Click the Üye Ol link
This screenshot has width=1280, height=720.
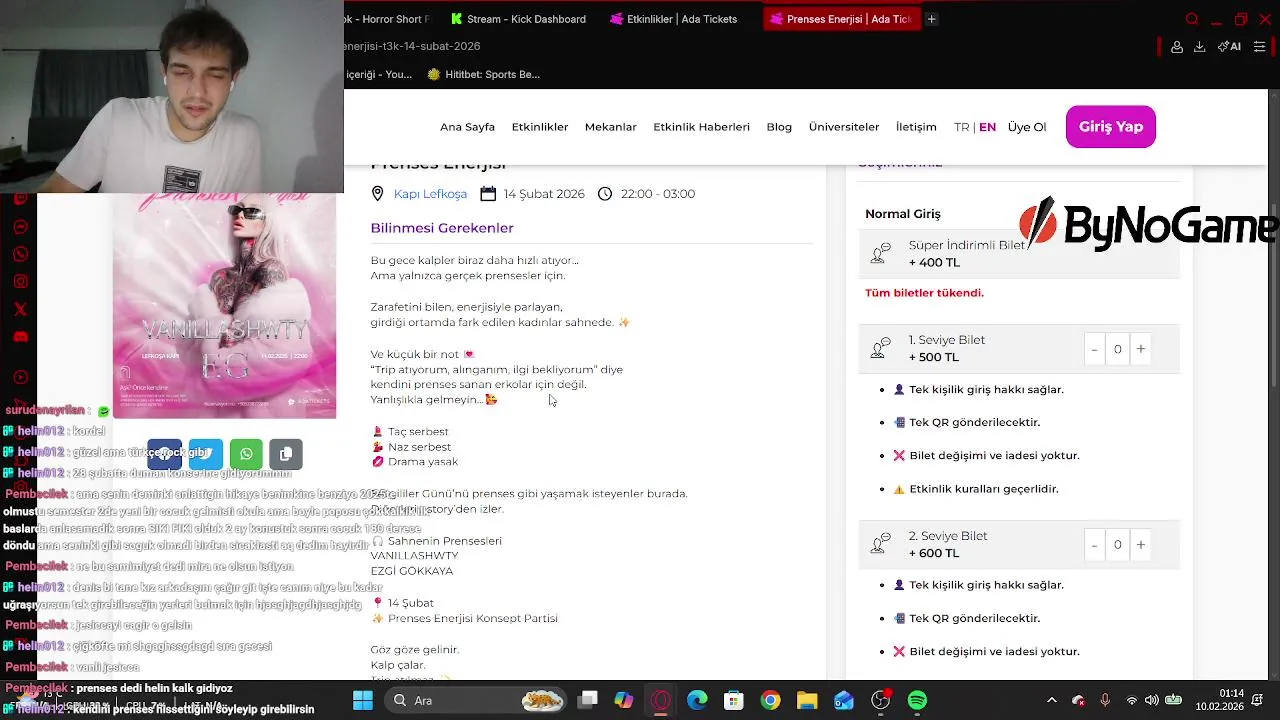(x=1027, y=127)
